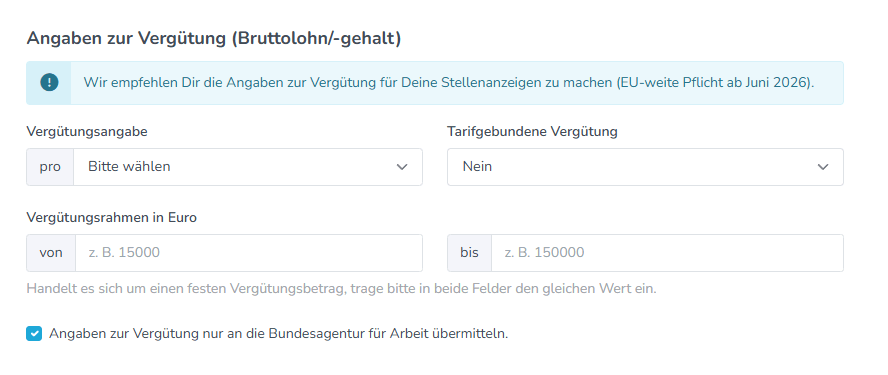Image resolution: width=888 pixels, height=375 pixels.
Task: Click the checkbox label about Bundesagentur für Arbeit
Action: tap(279, 334)
